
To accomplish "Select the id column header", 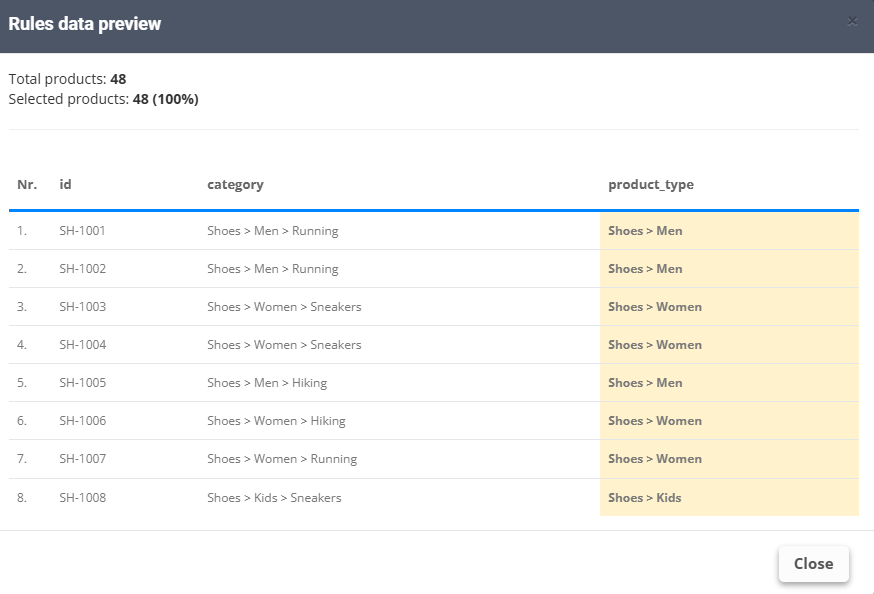I will tap(65, 184).
